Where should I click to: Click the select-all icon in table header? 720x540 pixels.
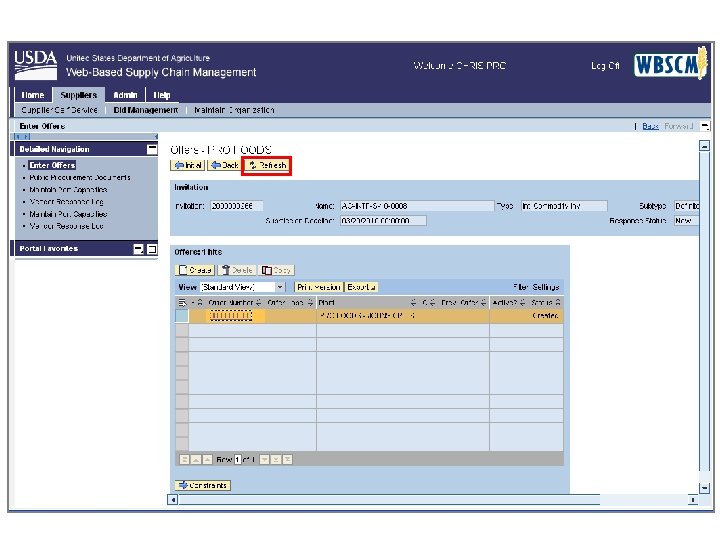tap(182, 303)
